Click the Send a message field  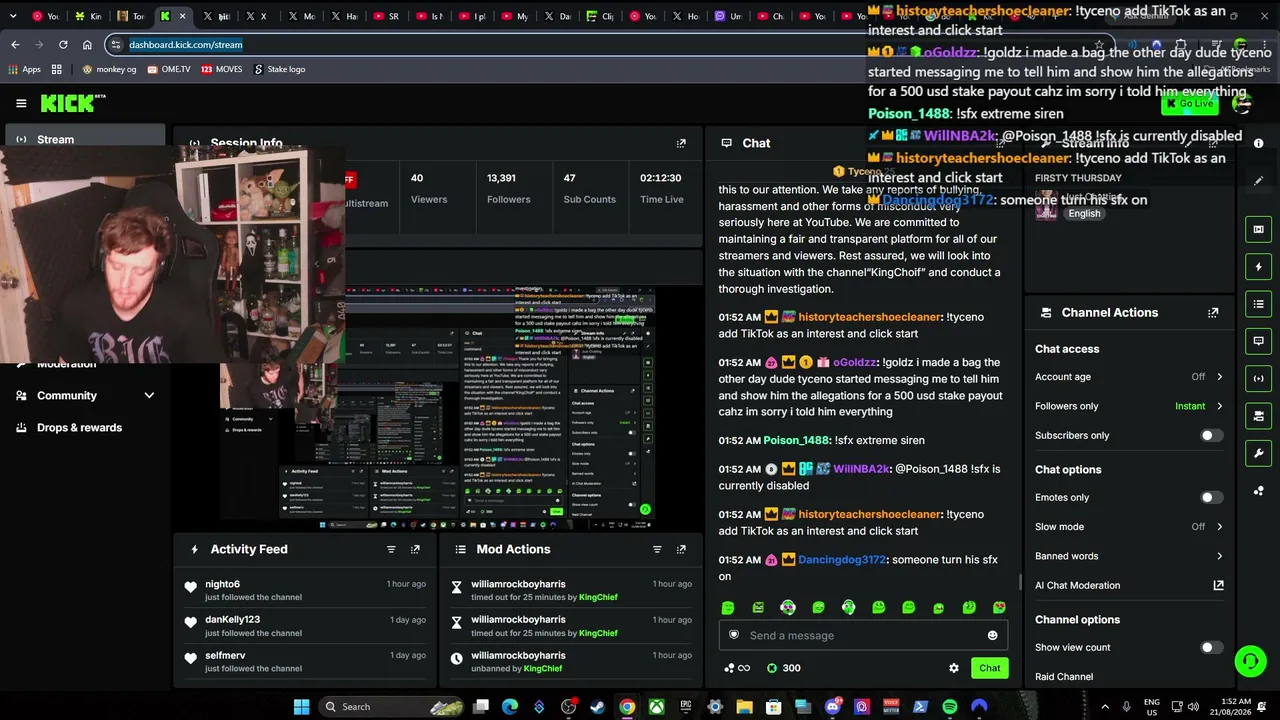(862, 635)
